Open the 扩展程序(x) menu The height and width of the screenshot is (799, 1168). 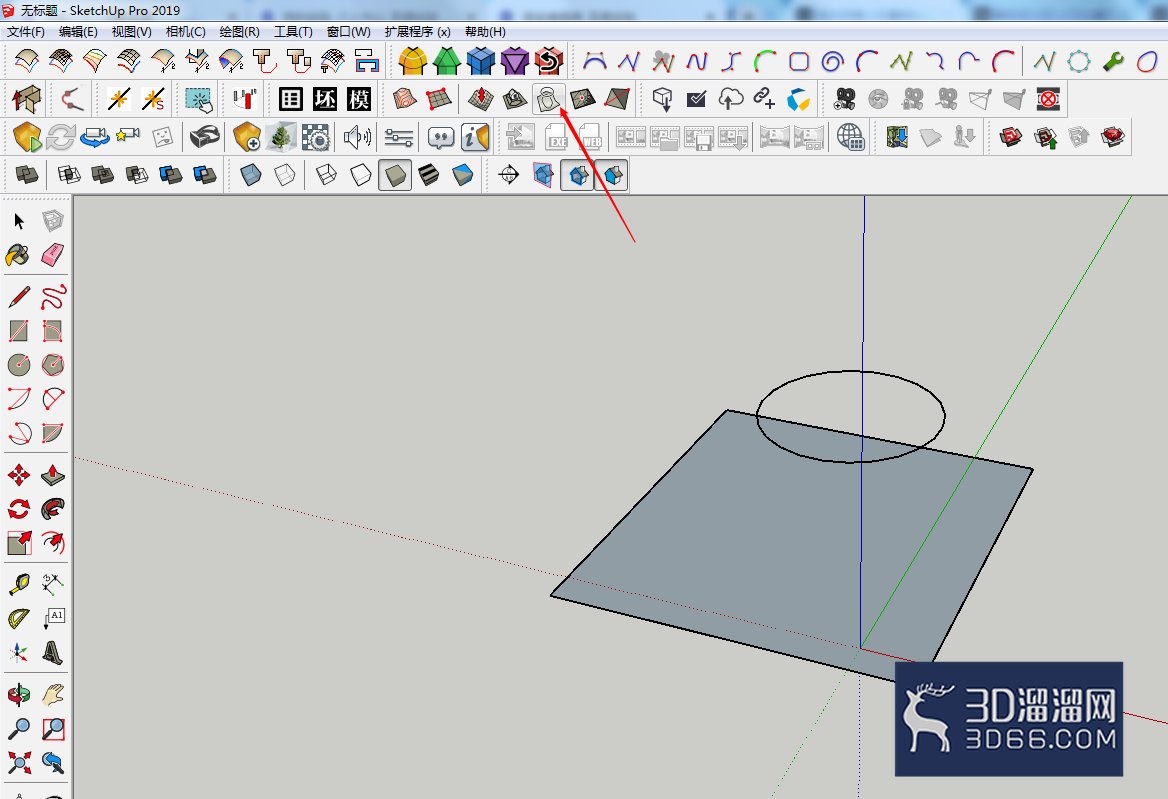coord(417,31)
